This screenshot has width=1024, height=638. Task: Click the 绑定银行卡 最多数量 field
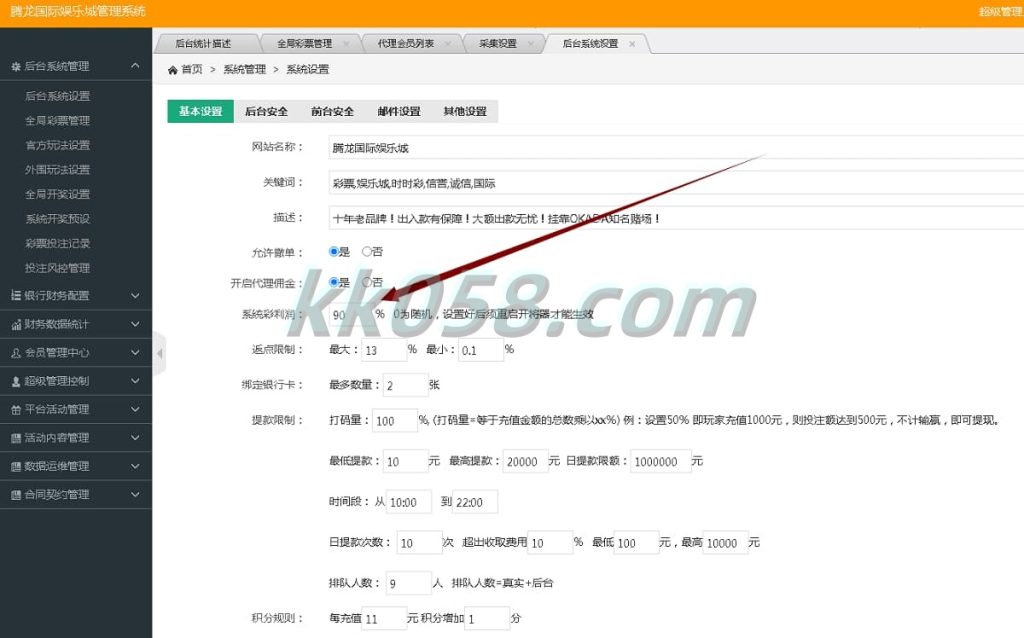[x=406, y=385]
